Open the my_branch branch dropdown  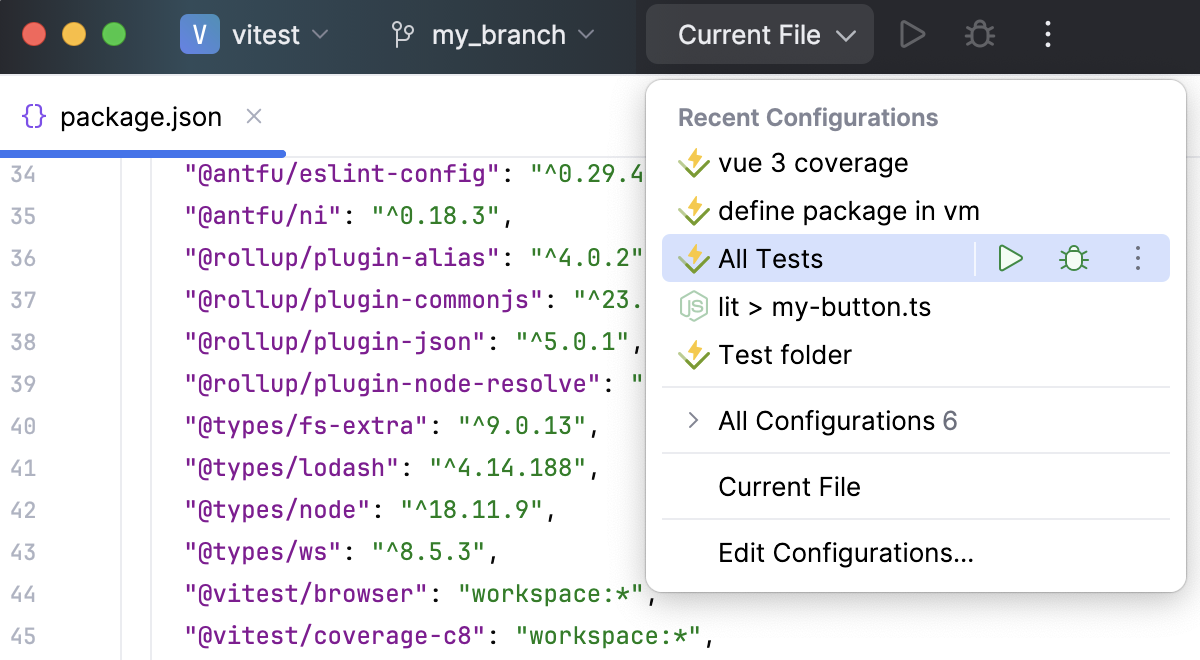[x=496, y=33]
